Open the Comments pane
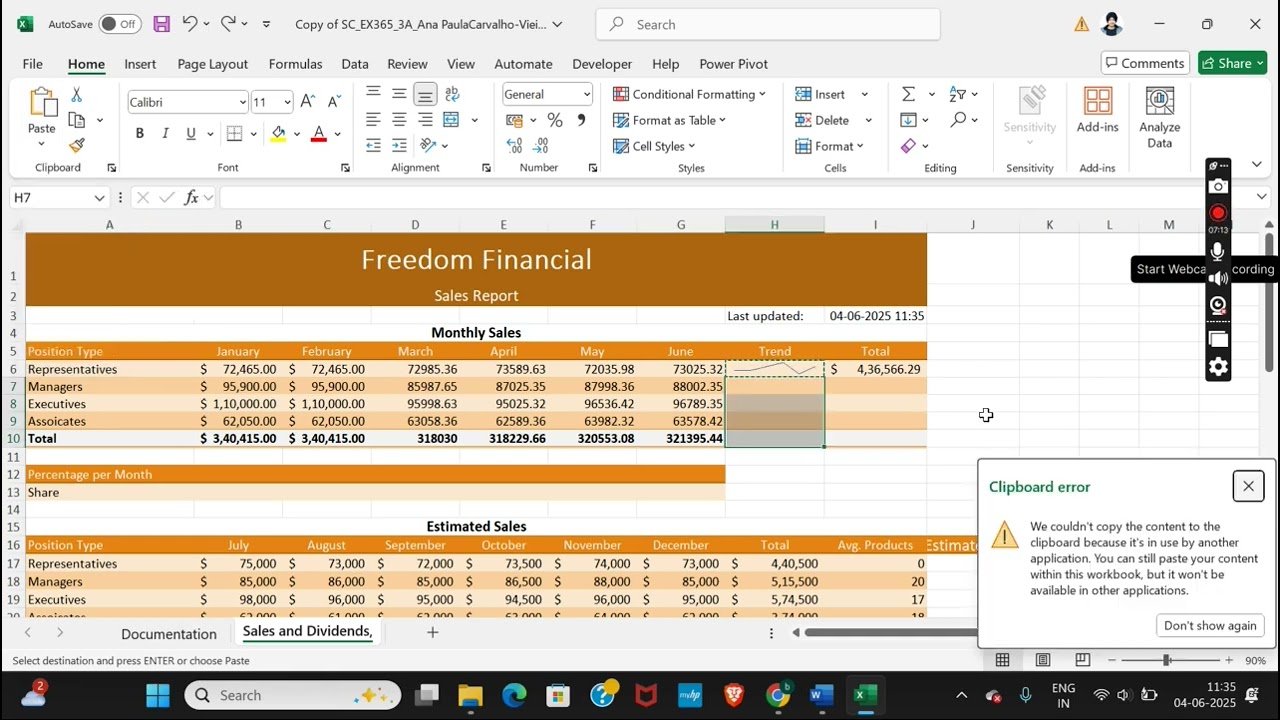 click(x=1145, y=63)
